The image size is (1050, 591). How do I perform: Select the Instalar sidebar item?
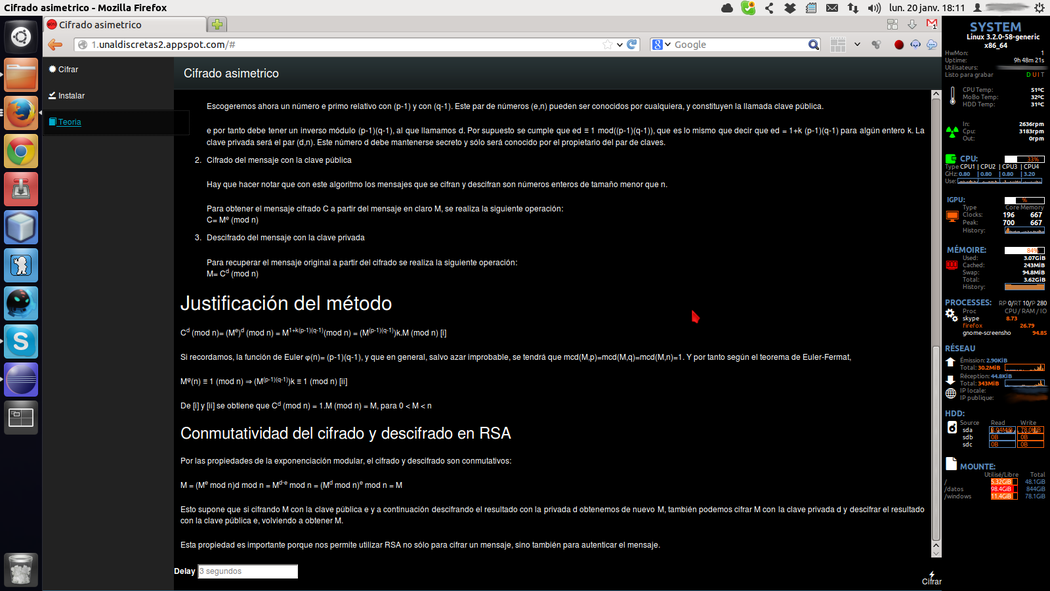(70, 96)
